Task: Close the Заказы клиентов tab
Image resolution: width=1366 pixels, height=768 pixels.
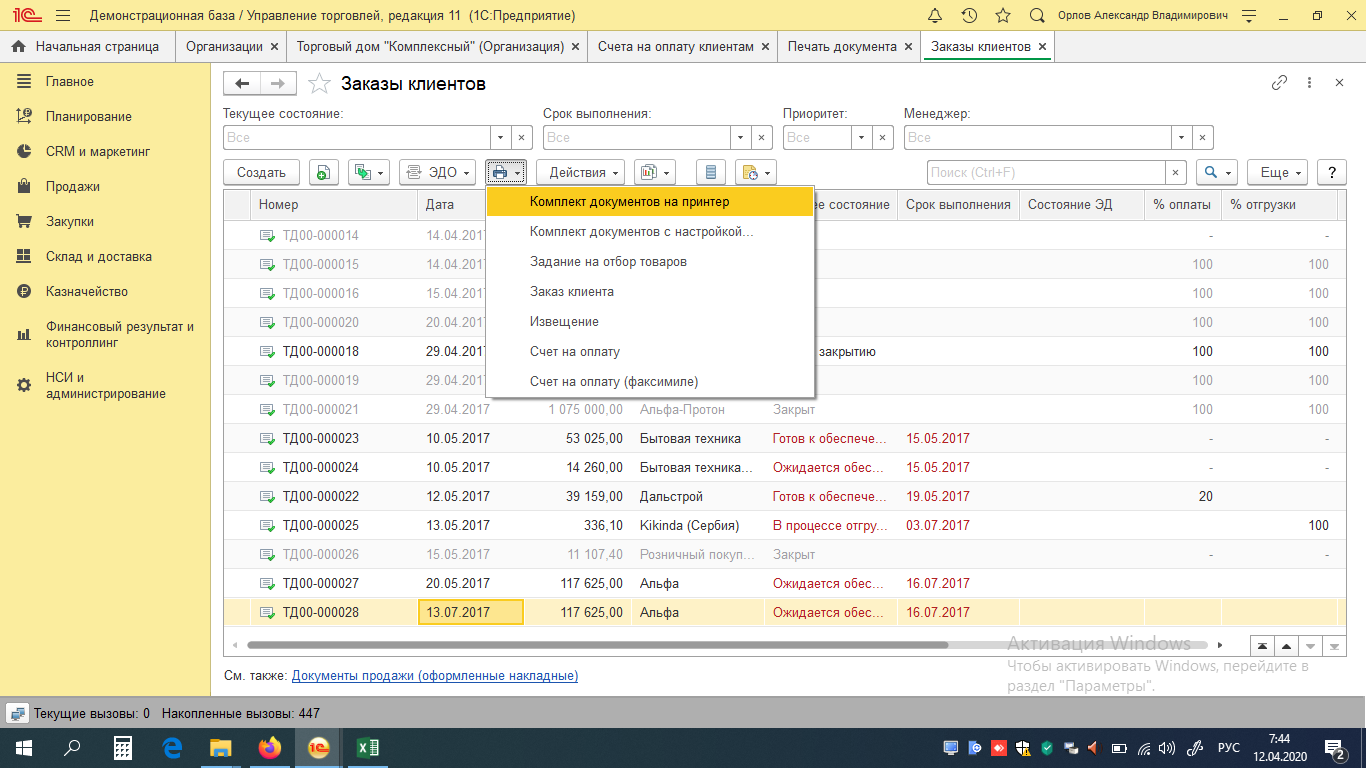Action: pos(1042,47)
